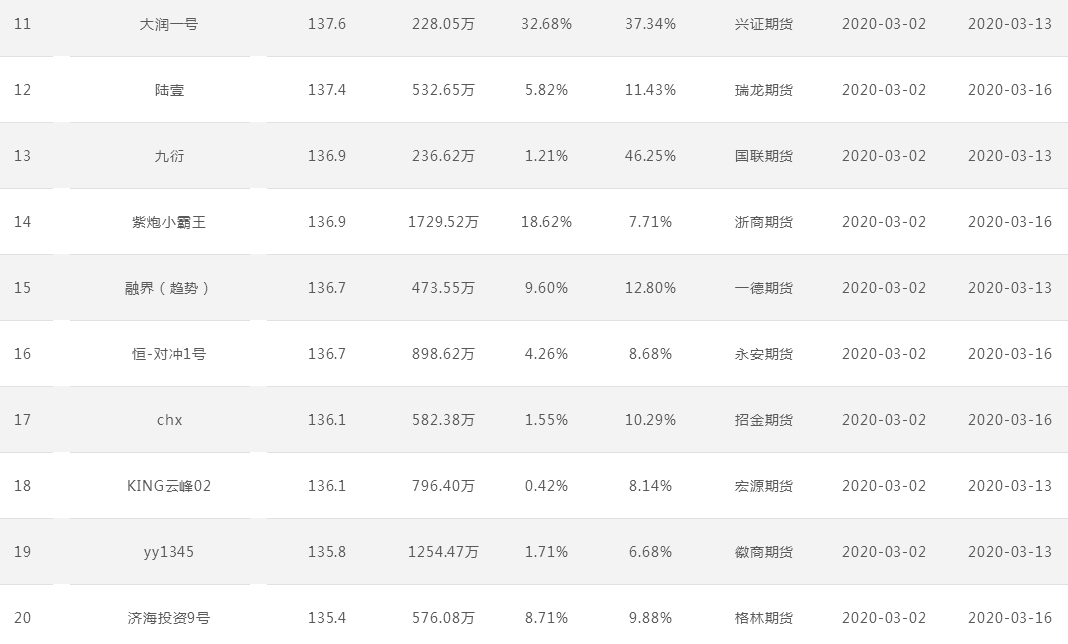
Task: Click the 浙商期货 company cell
Action: coord(764,222)
